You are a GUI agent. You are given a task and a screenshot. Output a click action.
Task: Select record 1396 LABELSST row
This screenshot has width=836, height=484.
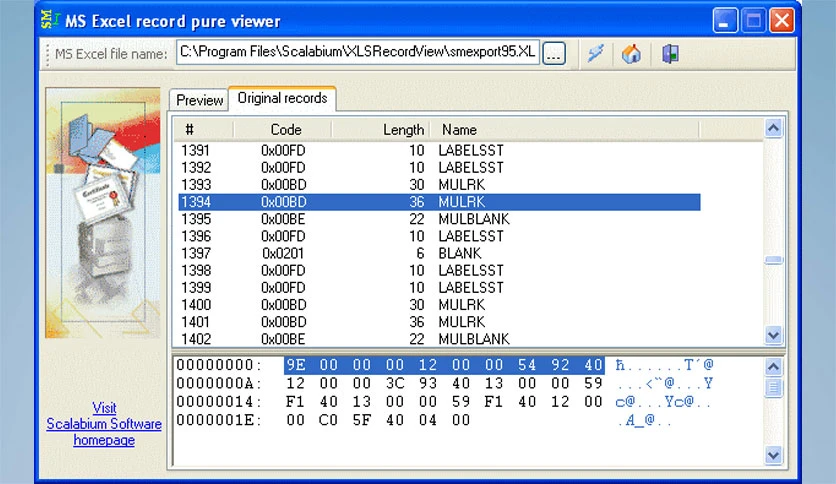click(x=439, y=236)
